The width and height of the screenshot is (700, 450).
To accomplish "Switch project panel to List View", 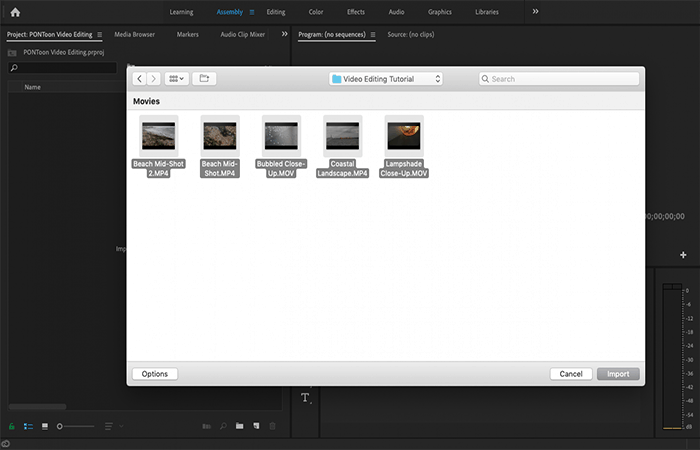I will click(28, 426).
